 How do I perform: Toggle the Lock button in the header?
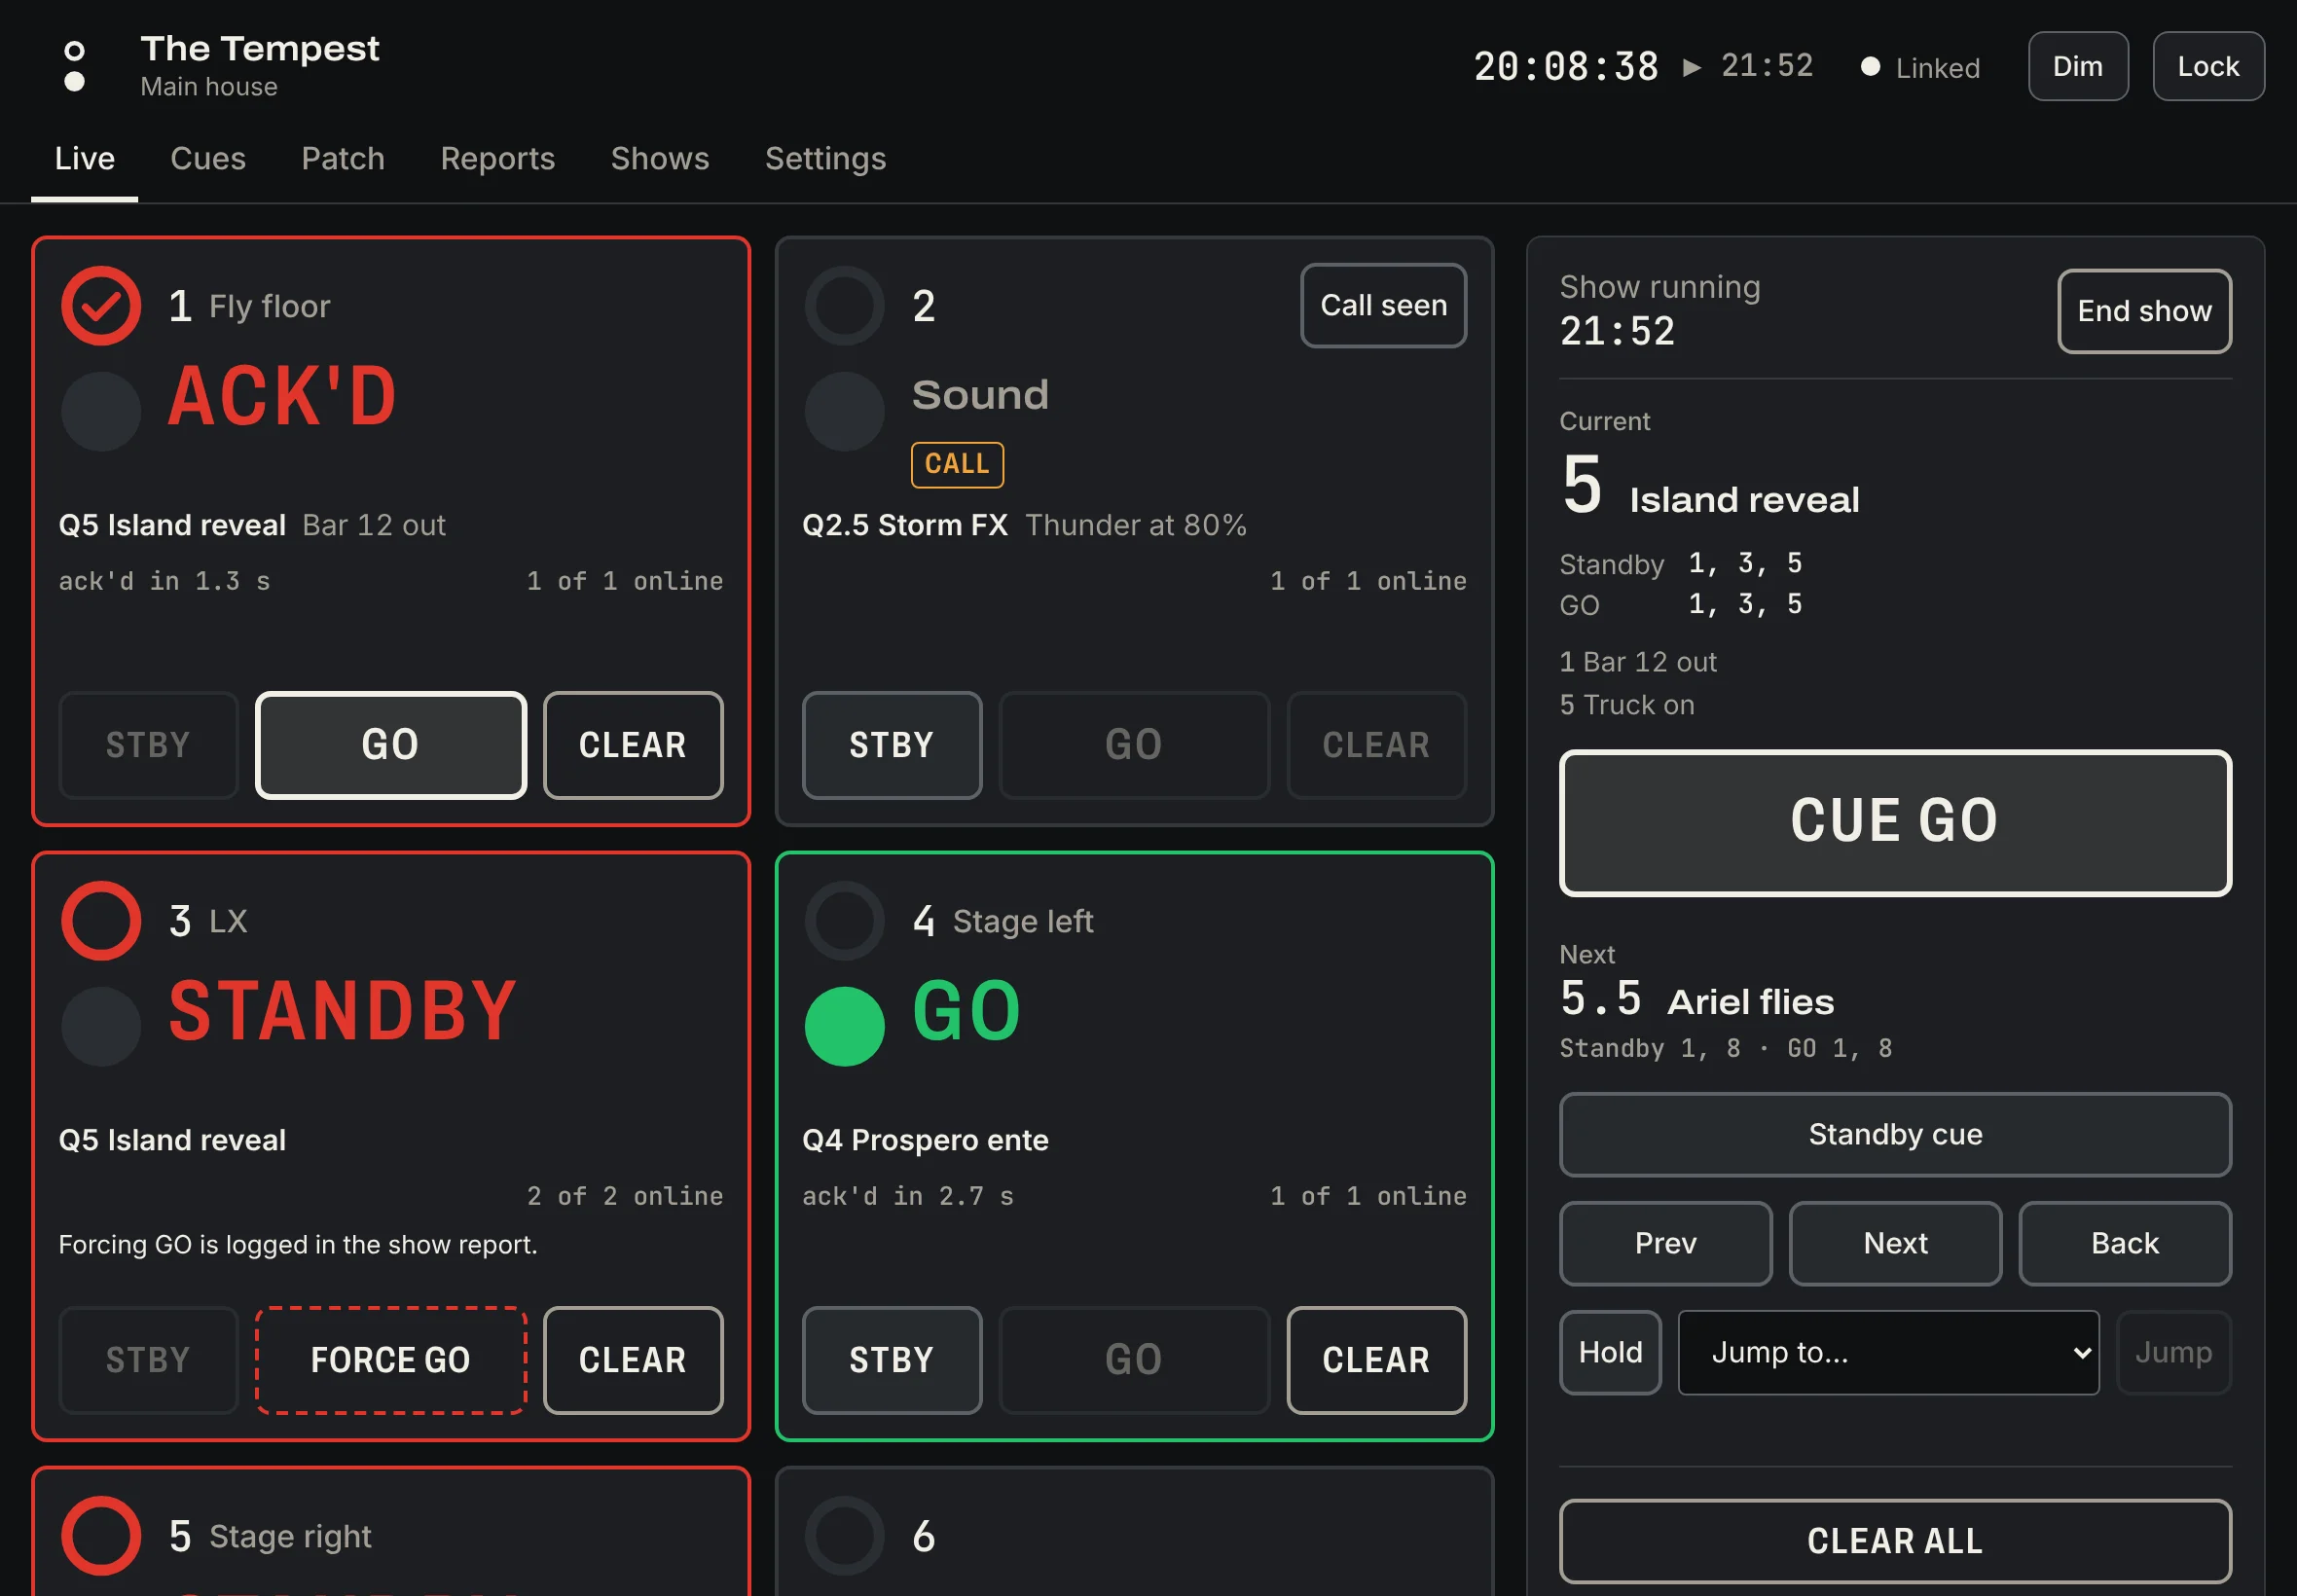coord(2208,66)
